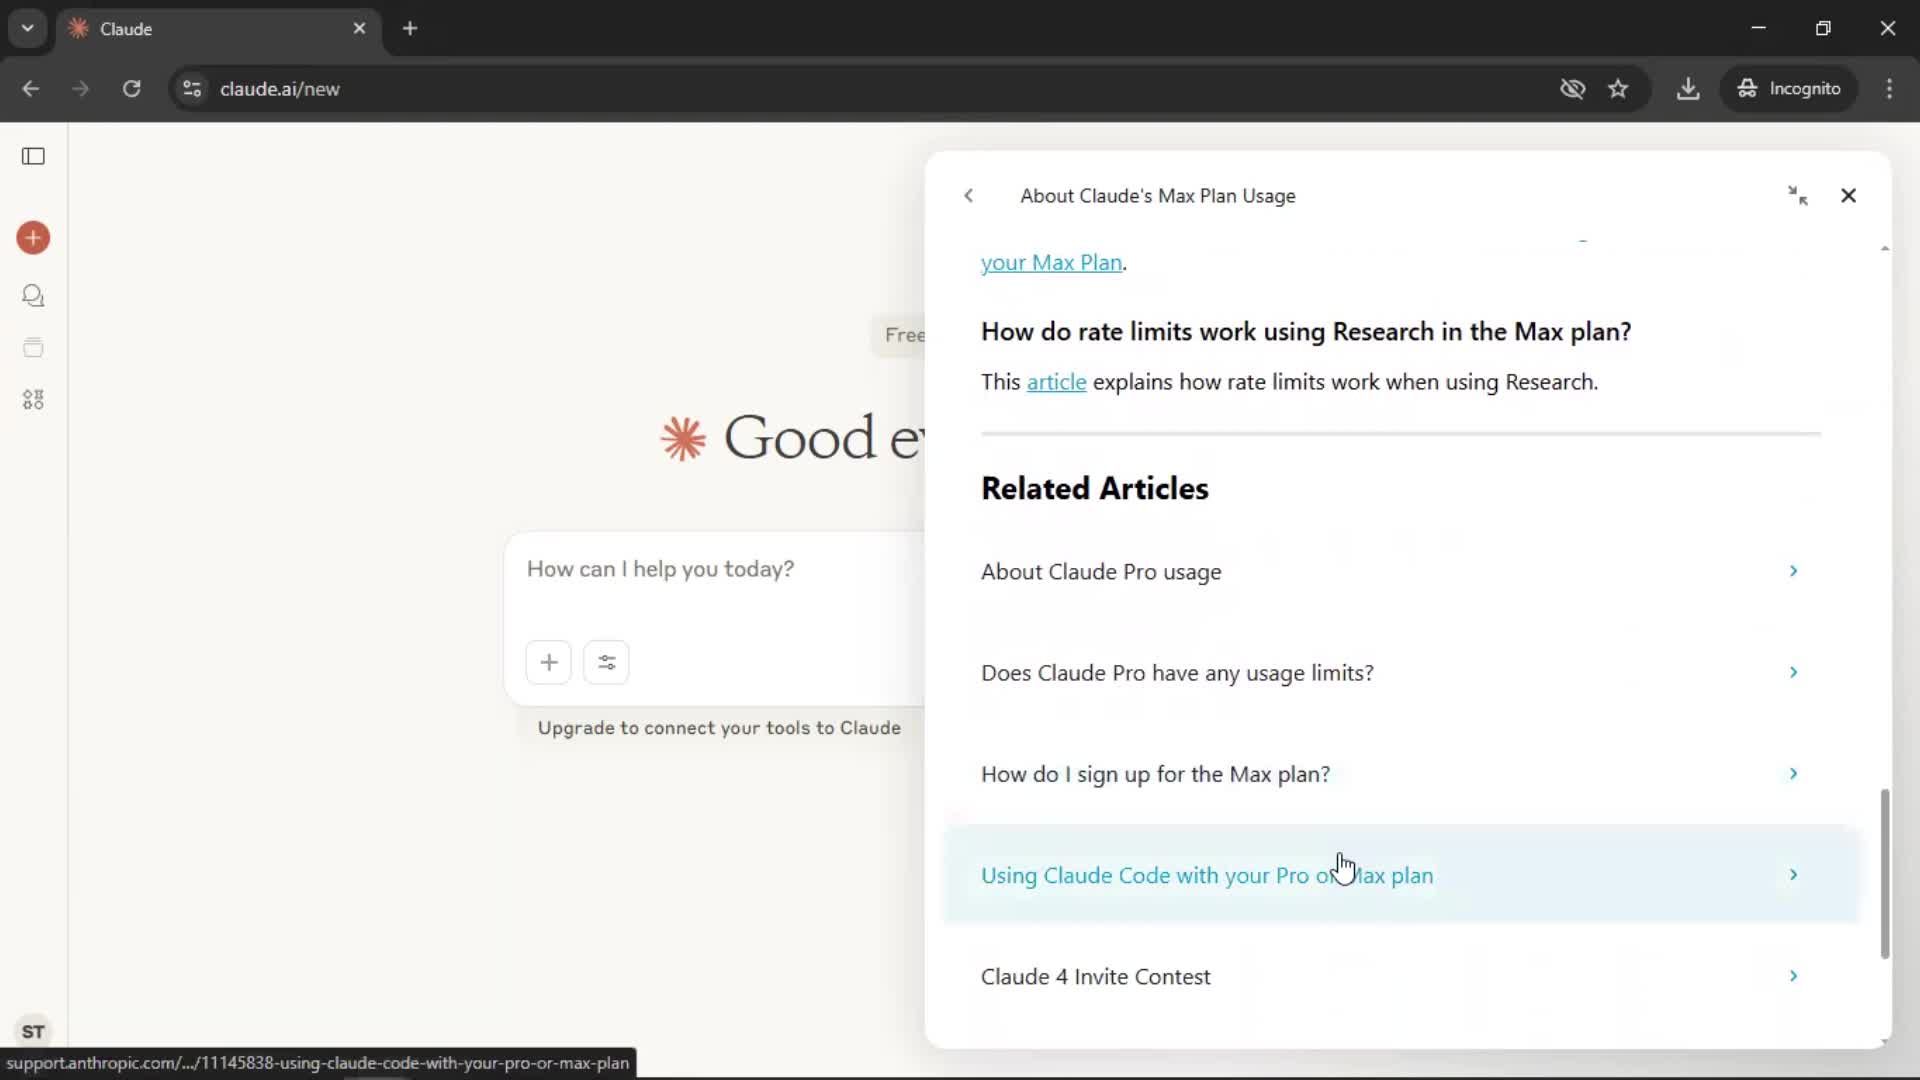Open 'How do I sign up for the Max plan?'
Screen dimensions: 1920x1080
(x=1400, y=774)
